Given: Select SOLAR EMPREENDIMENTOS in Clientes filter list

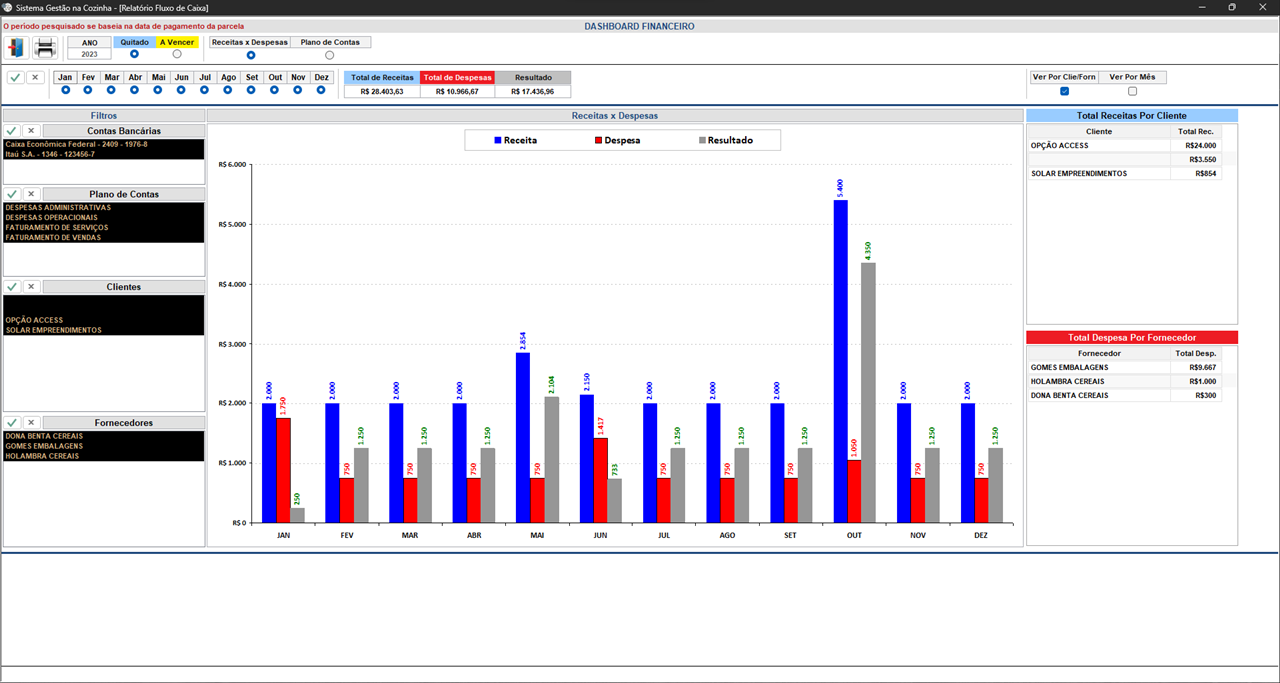Looking at the screenshot, I should (x=104, y=330).
